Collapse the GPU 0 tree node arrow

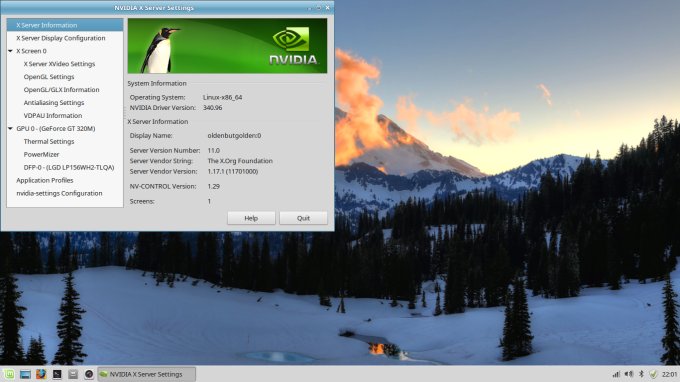pyautogui.click(x=10, y=129)
